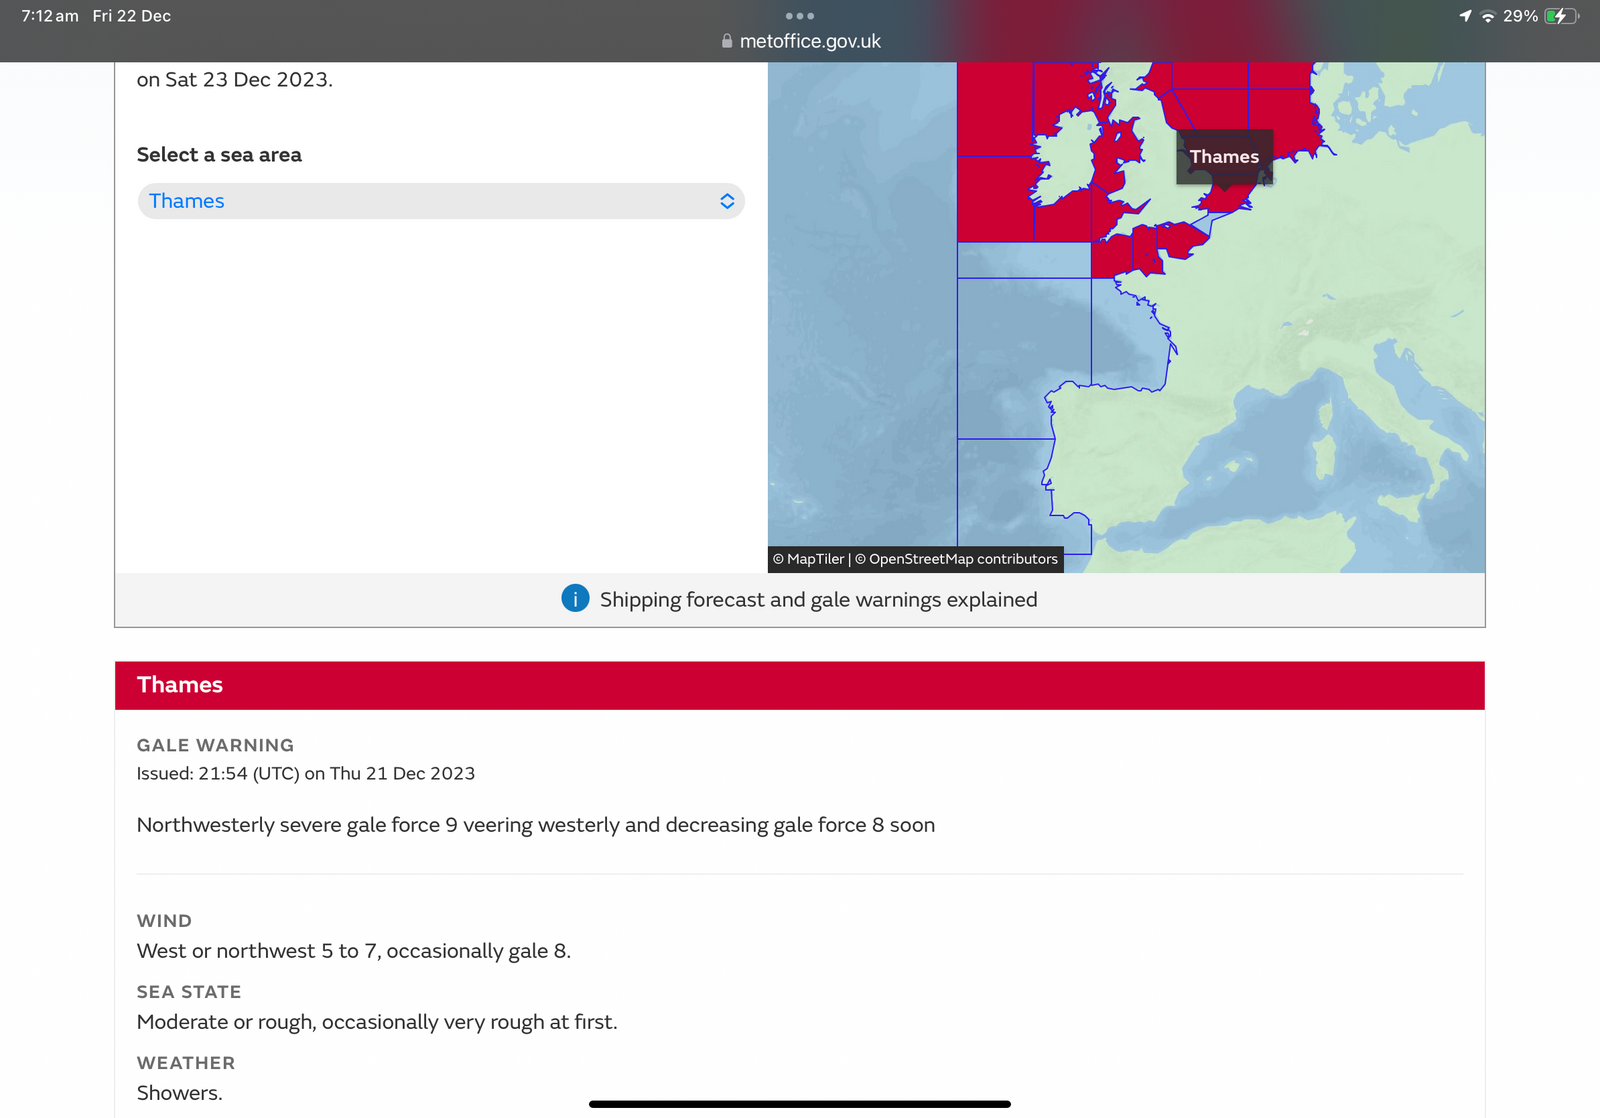Tap the battery charging icon
The width and height of the screenshot is (1600, 1118).
tap(1560, 16)
